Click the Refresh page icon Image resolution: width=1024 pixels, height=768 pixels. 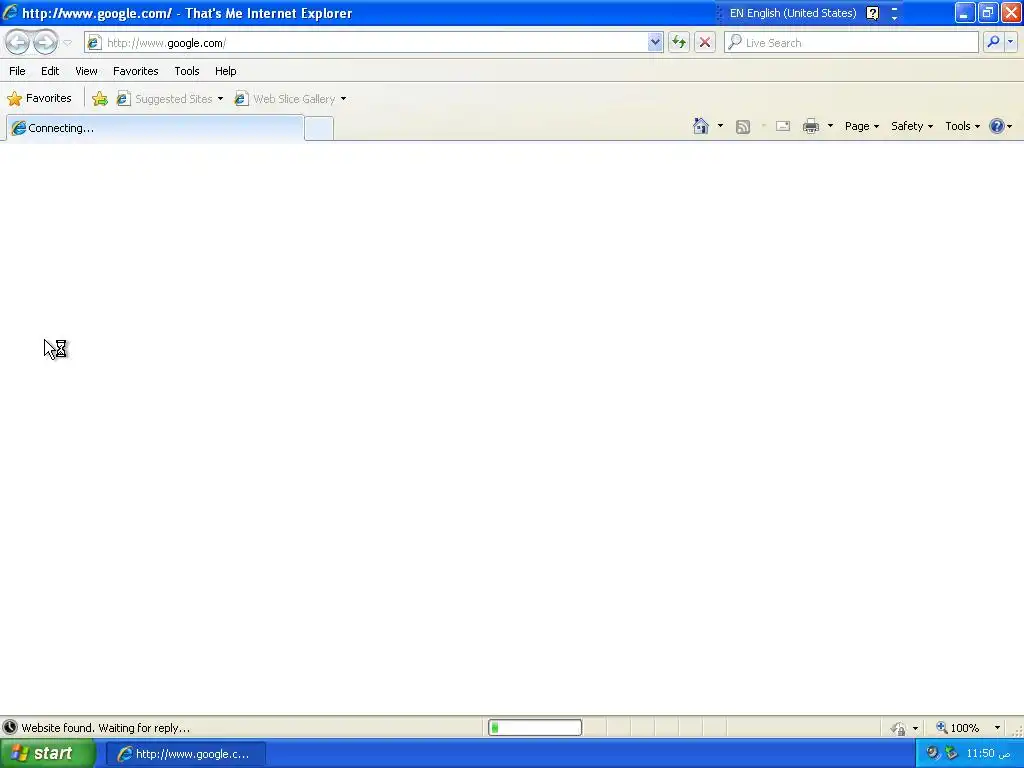pos(679,42)
